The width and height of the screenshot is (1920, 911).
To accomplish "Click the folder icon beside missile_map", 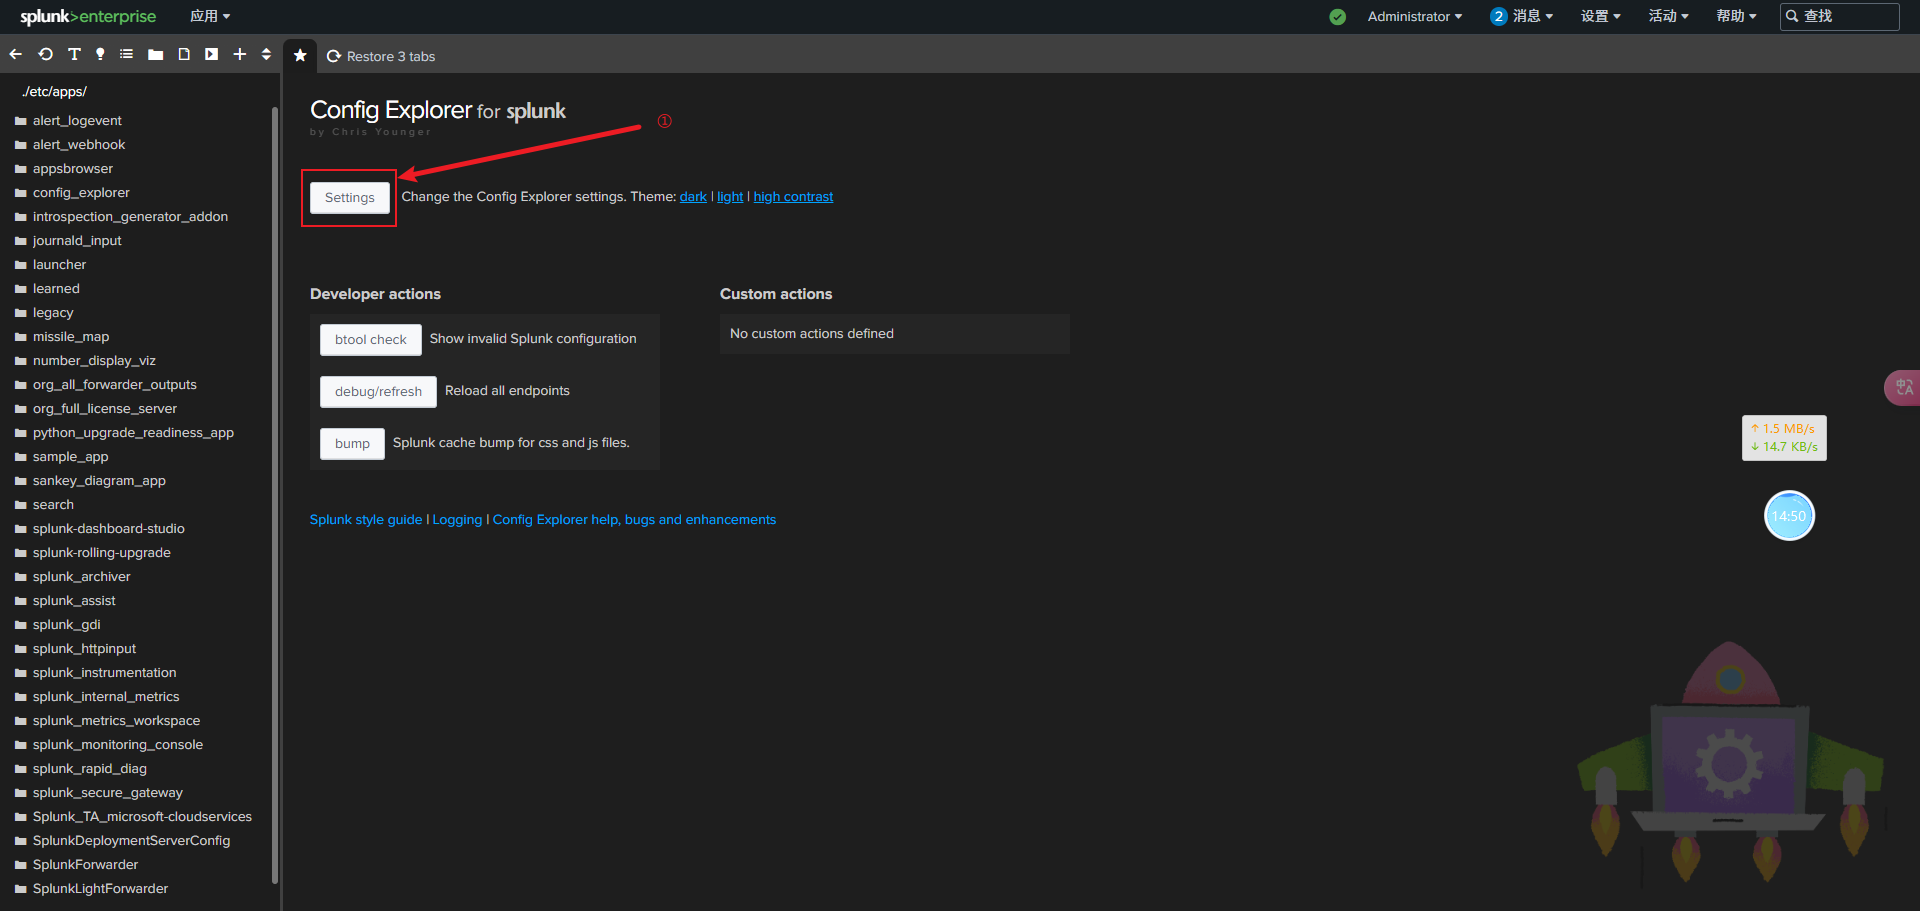I will [x=21, y=337].
